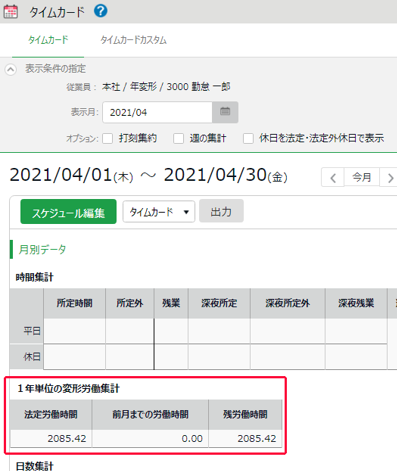Go to previous month with left arrow
The height and width of the screenshot is (471, 397).
point(333,178)
